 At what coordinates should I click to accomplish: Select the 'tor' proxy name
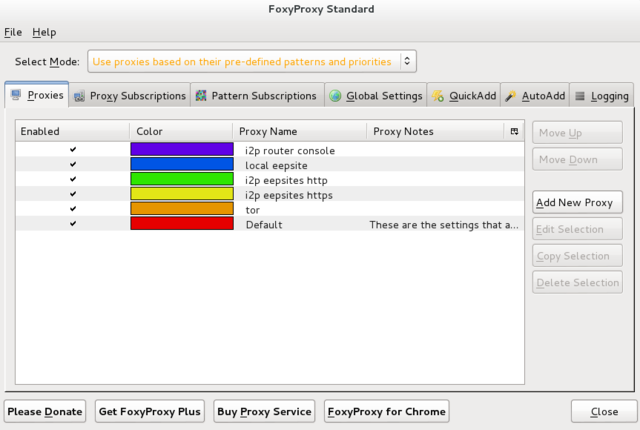pyautogui.click(x=253, y=210)
